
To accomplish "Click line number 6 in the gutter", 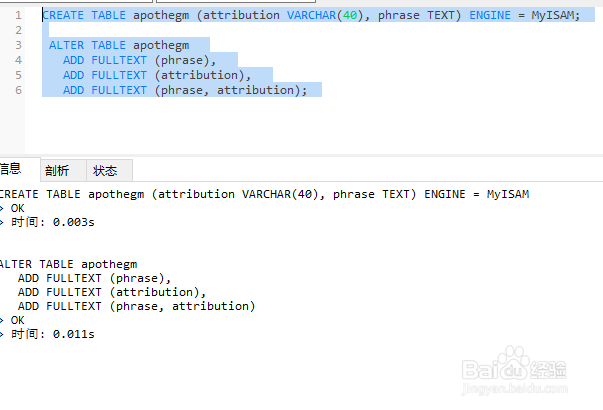I will point(18,90).
